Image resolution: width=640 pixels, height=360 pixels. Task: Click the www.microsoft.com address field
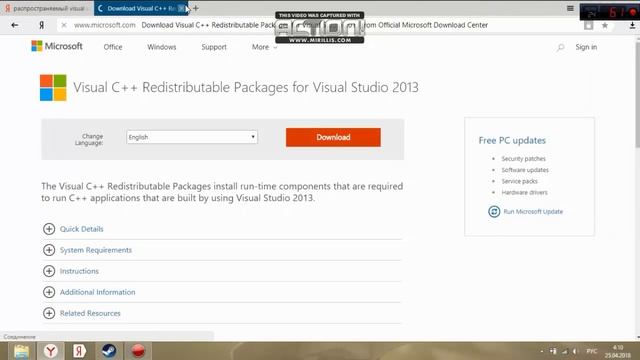tap(104, 25)
